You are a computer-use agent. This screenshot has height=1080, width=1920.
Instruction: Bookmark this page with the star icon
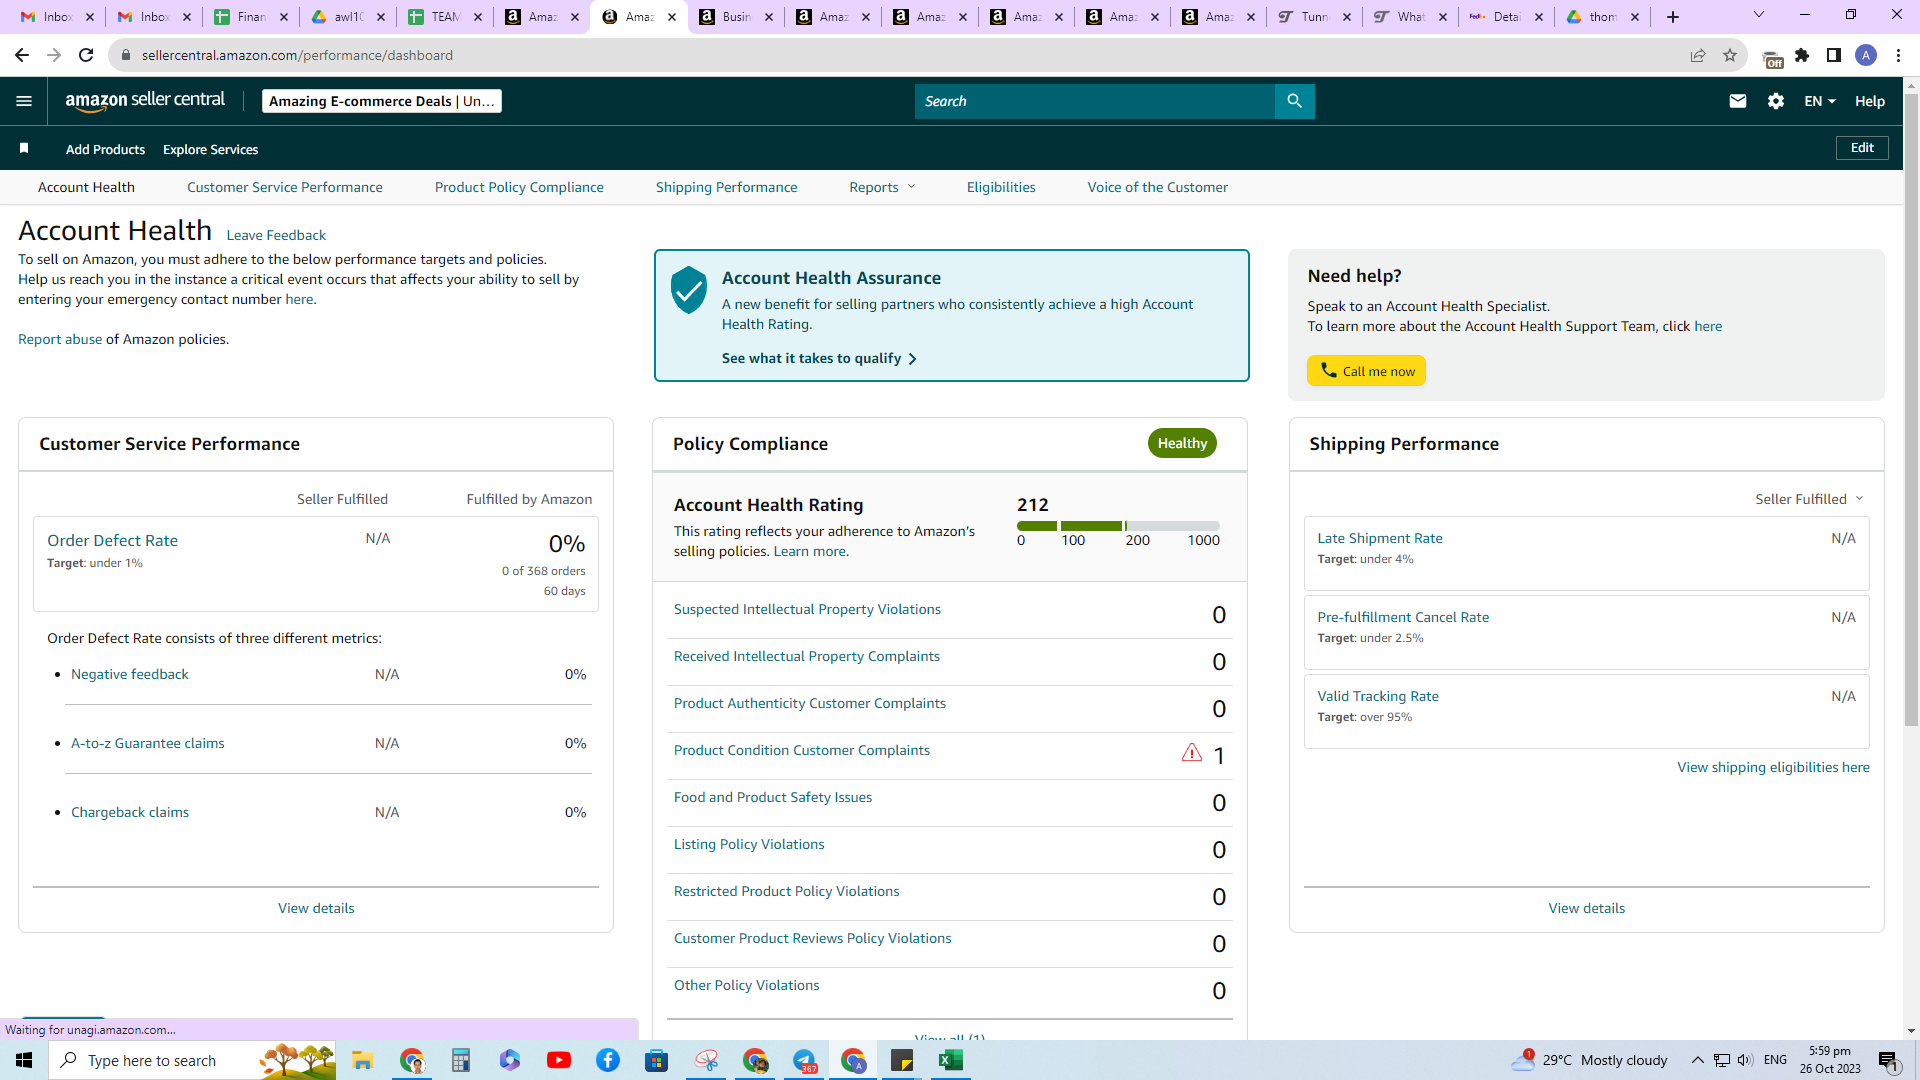[1730, 55]
